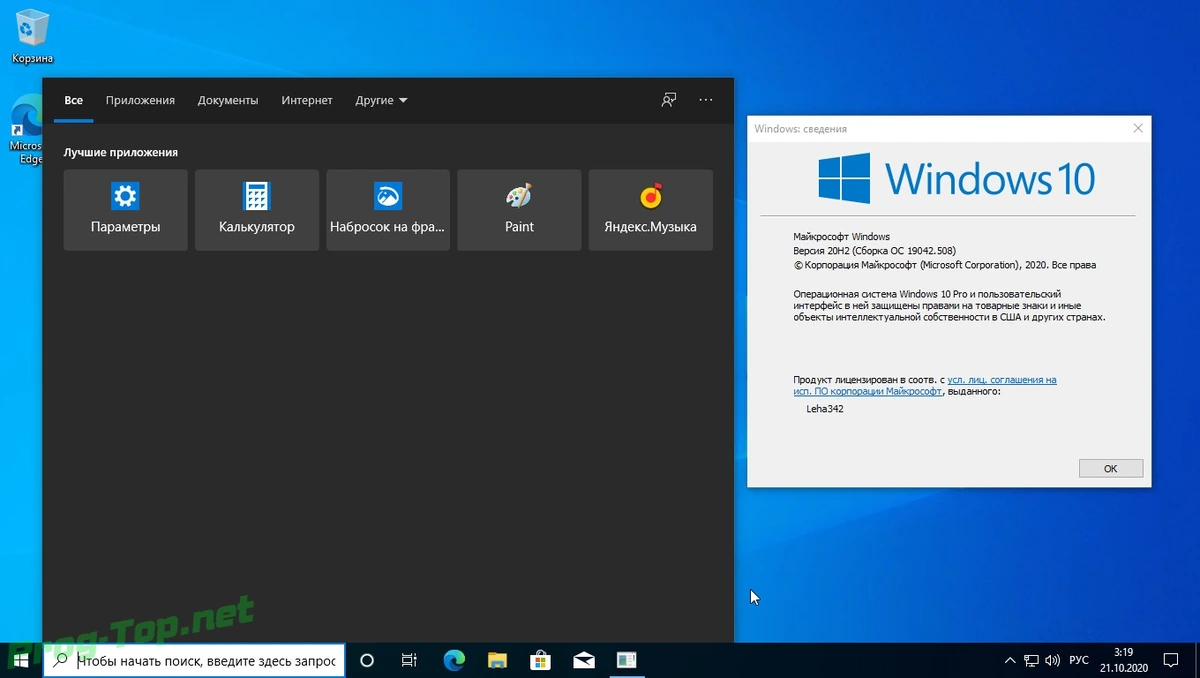Open the Яндекс.Музыка app tile
1200x678 pixels.
[650, 210]
